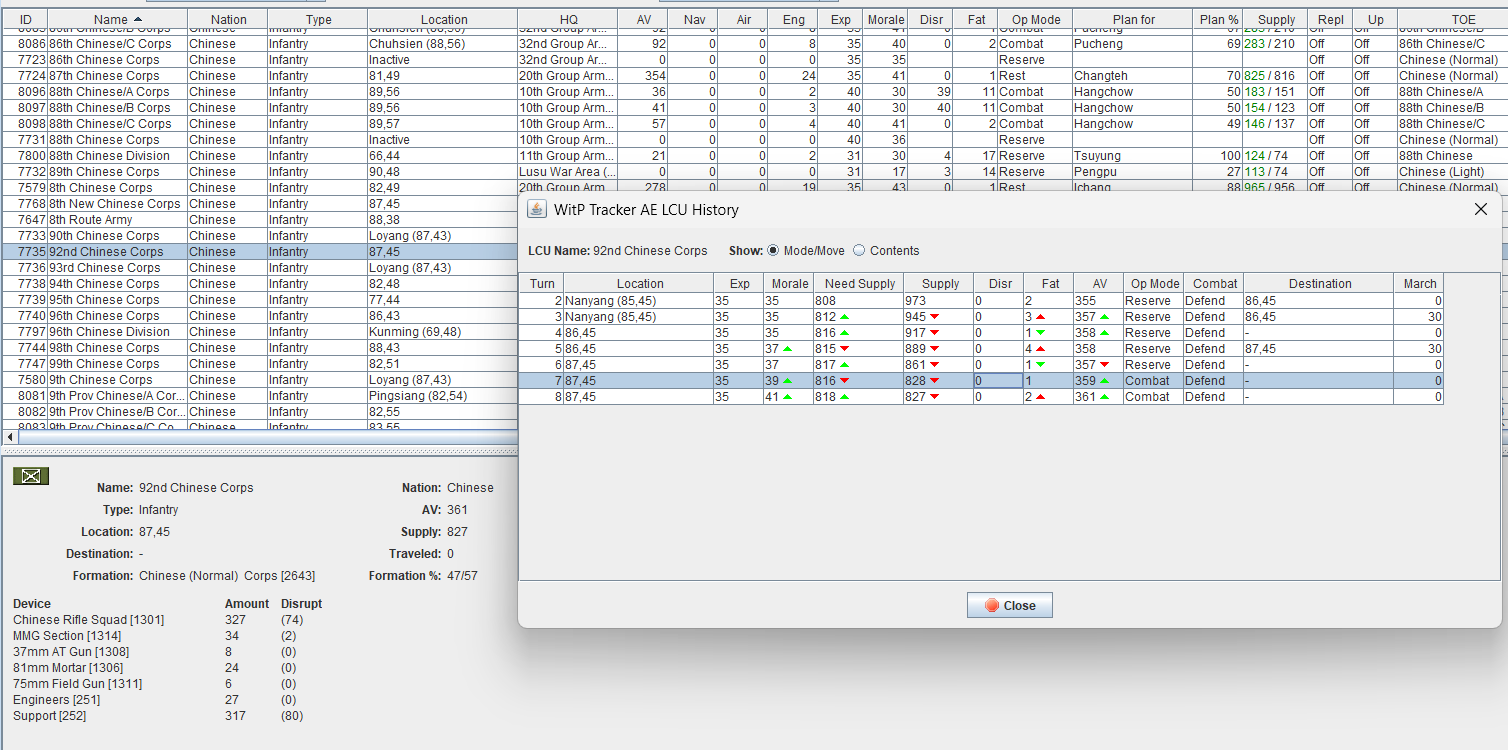Click the Java icon in LCU History title bar
The height and width of the screenshot is (750, 1508).
click(537, 209)
